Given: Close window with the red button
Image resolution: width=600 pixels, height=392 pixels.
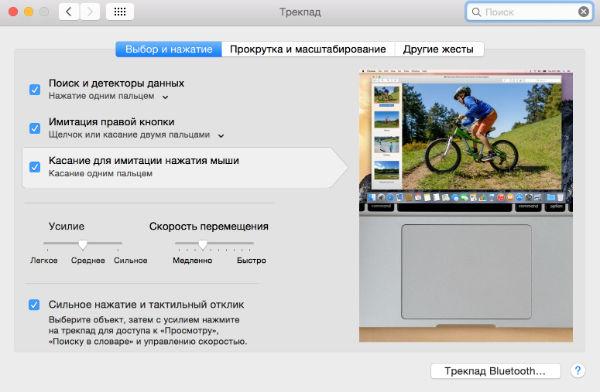Looking at the screenshot, I should click(13, 12).
